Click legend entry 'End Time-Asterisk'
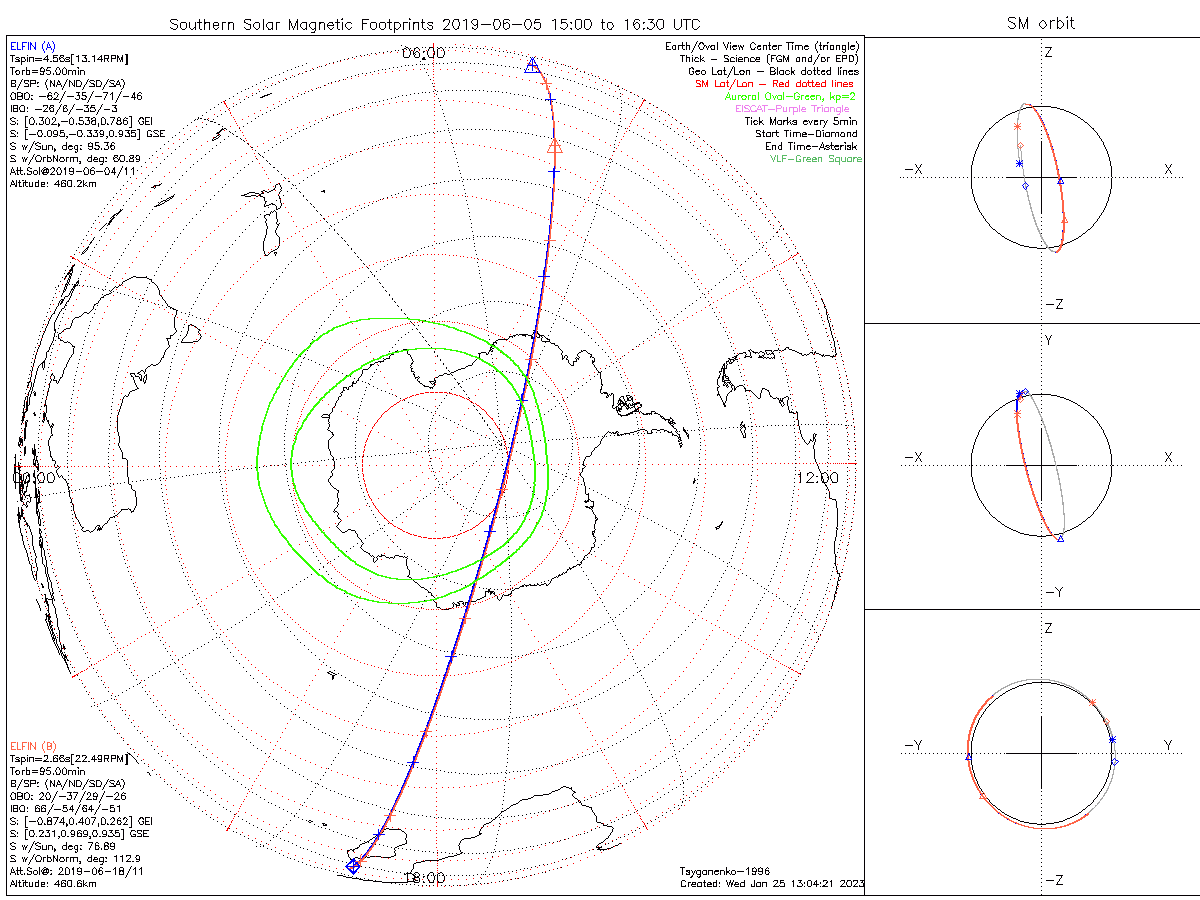 (811, 146)
